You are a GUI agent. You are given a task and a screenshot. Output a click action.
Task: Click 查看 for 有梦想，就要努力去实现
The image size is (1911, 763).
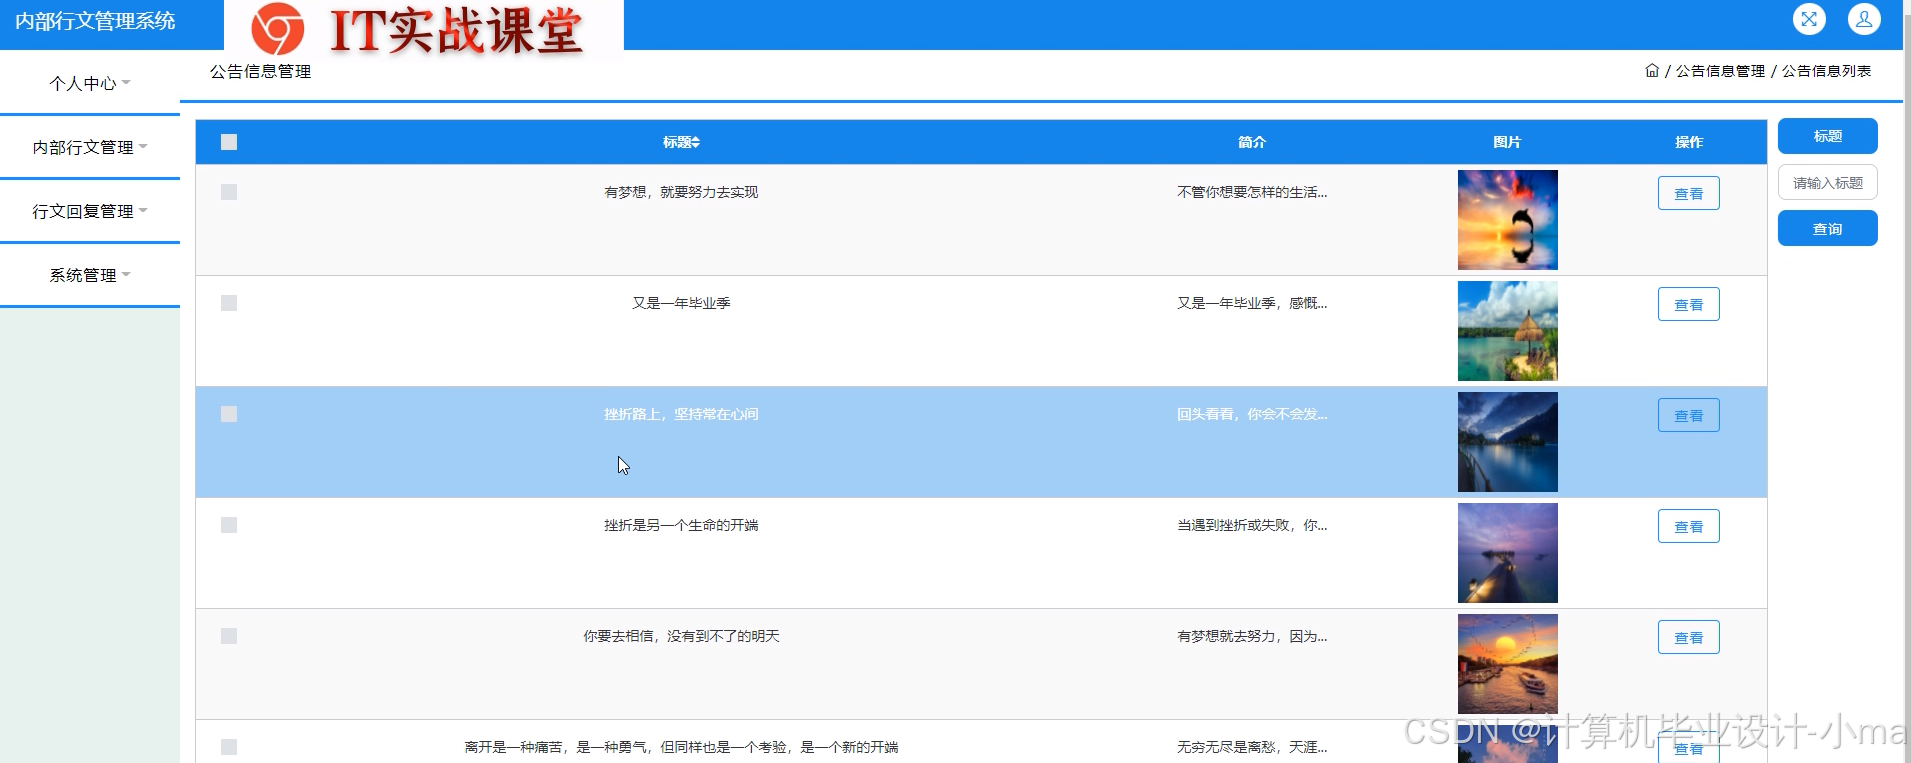tap(1689, 193)
